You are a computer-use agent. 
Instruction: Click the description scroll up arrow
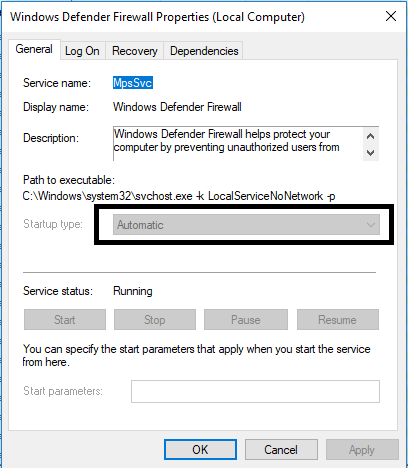pyautogui.click(x=370, y=136)
